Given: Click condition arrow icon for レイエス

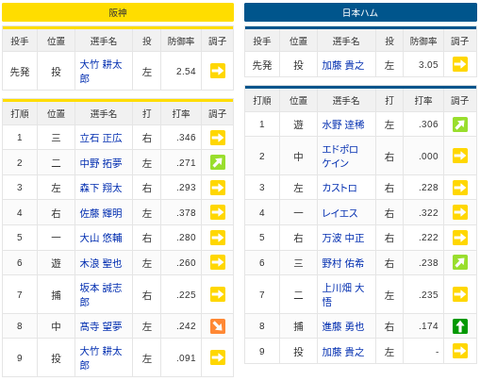Looking at the screenshot, I should [460, 213].
